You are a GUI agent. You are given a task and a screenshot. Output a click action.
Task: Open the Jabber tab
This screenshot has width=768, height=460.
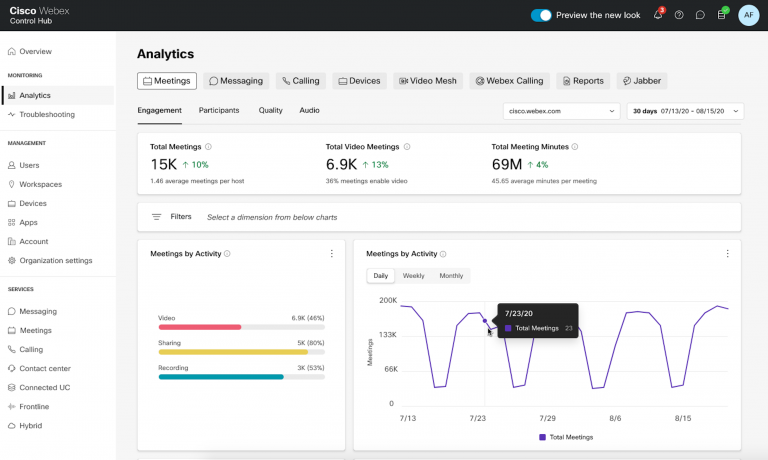(x=642, y=81)
